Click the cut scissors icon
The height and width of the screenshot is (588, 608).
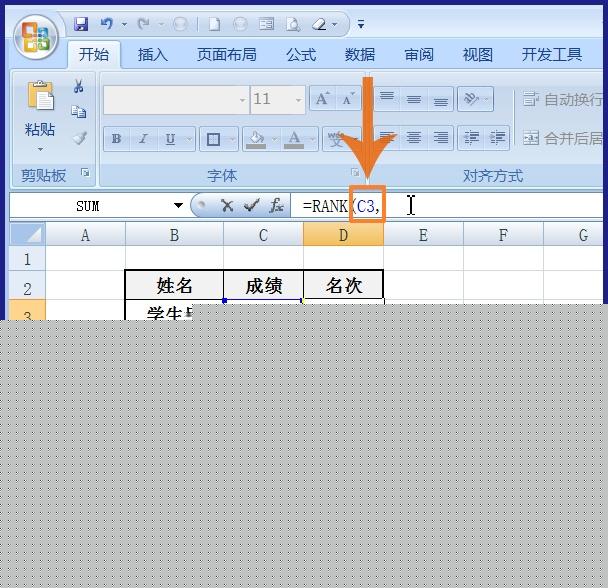[x=79, y=86]
